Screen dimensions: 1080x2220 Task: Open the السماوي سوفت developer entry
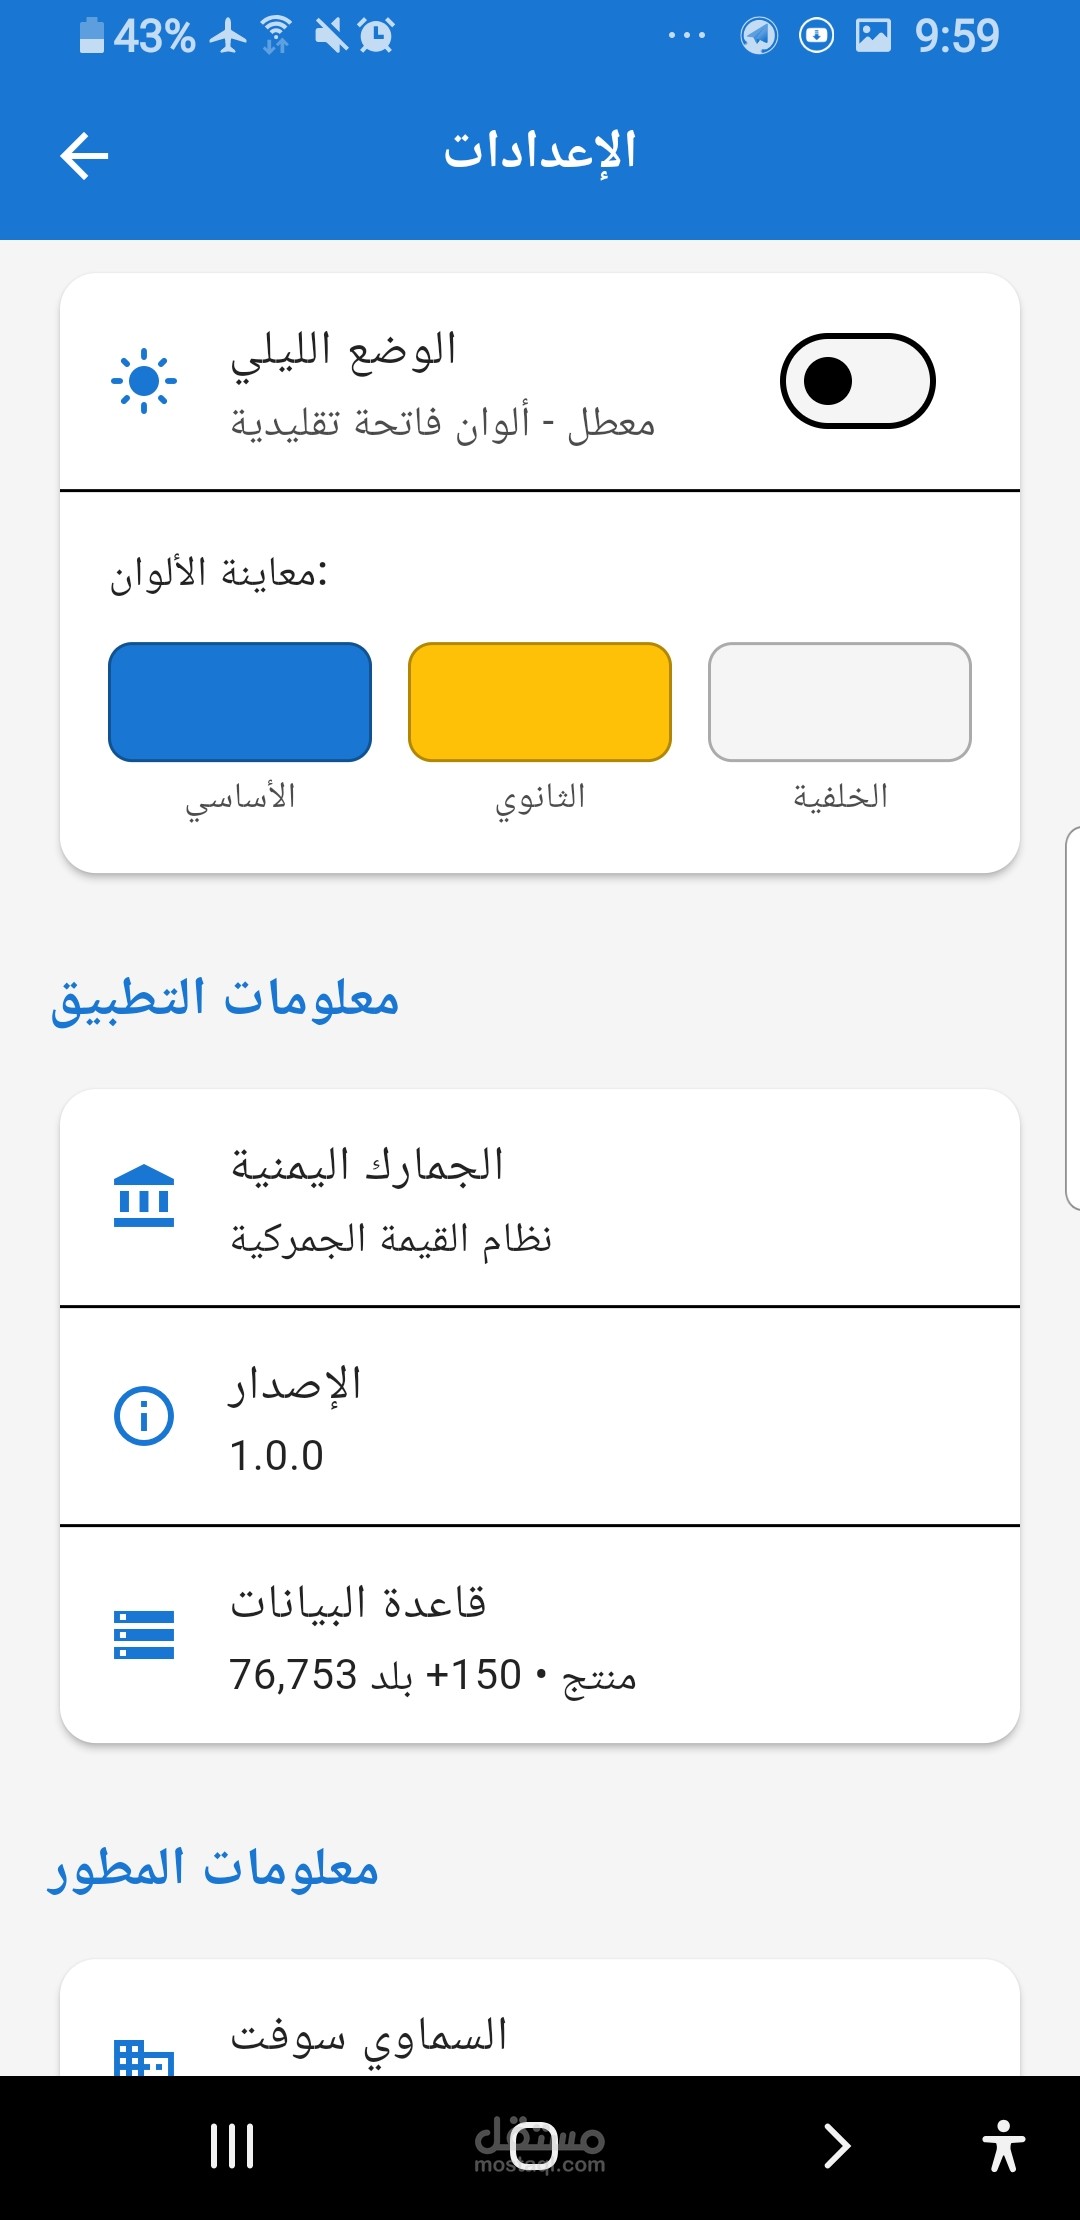pos(540,2018)
